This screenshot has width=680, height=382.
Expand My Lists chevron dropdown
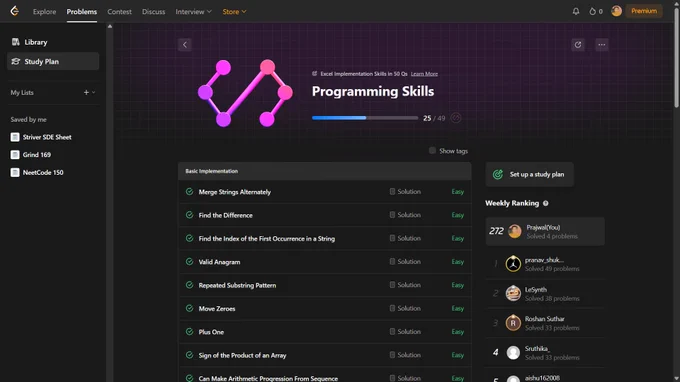coord(93,92)
